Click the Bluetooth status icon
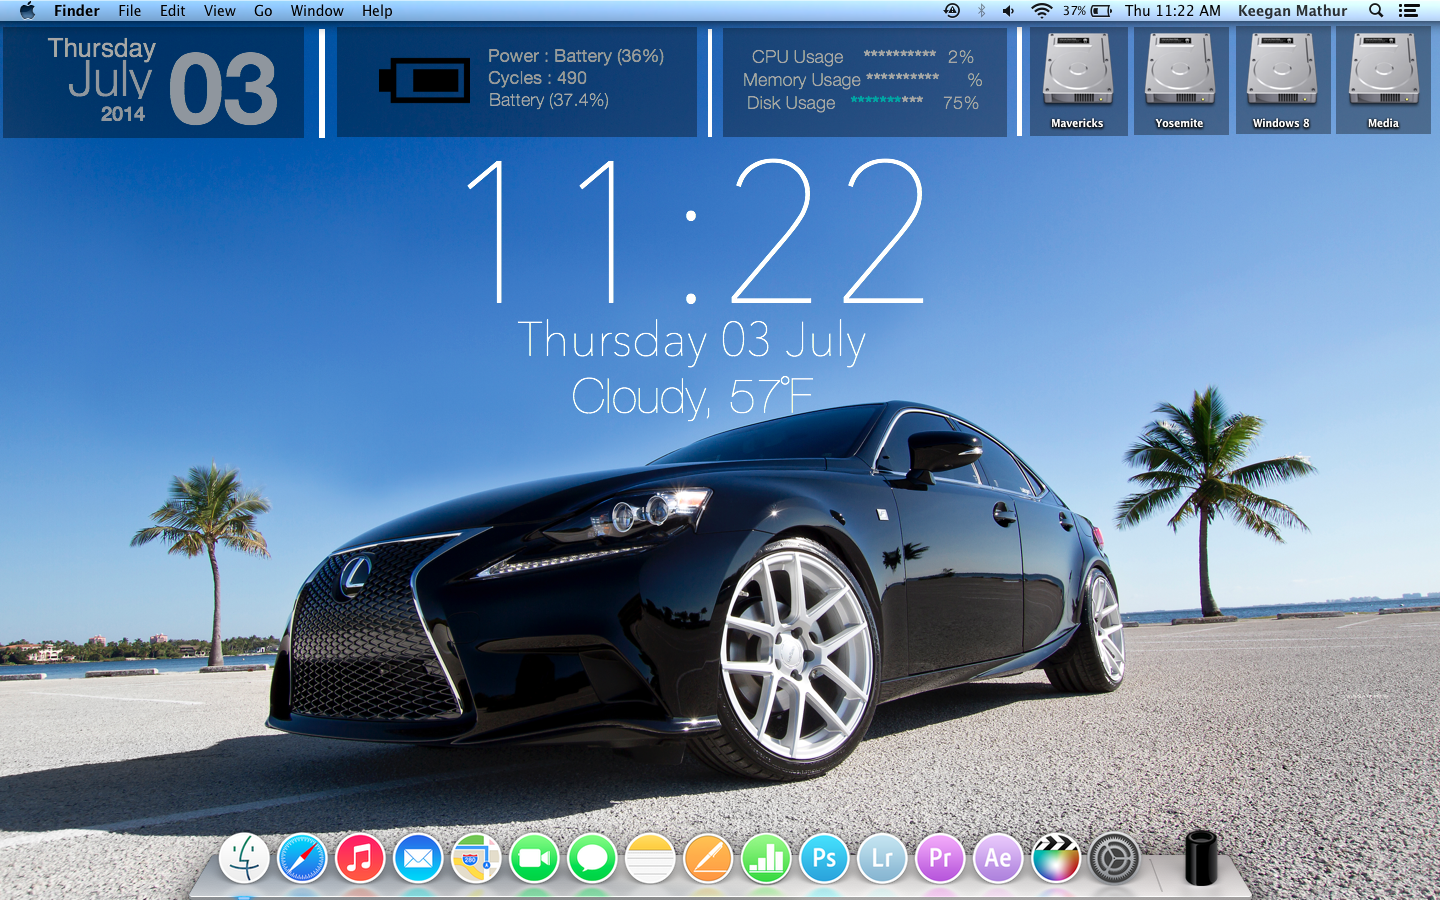Viewport: 1440px width, 900px height. [x=981, y=11]
